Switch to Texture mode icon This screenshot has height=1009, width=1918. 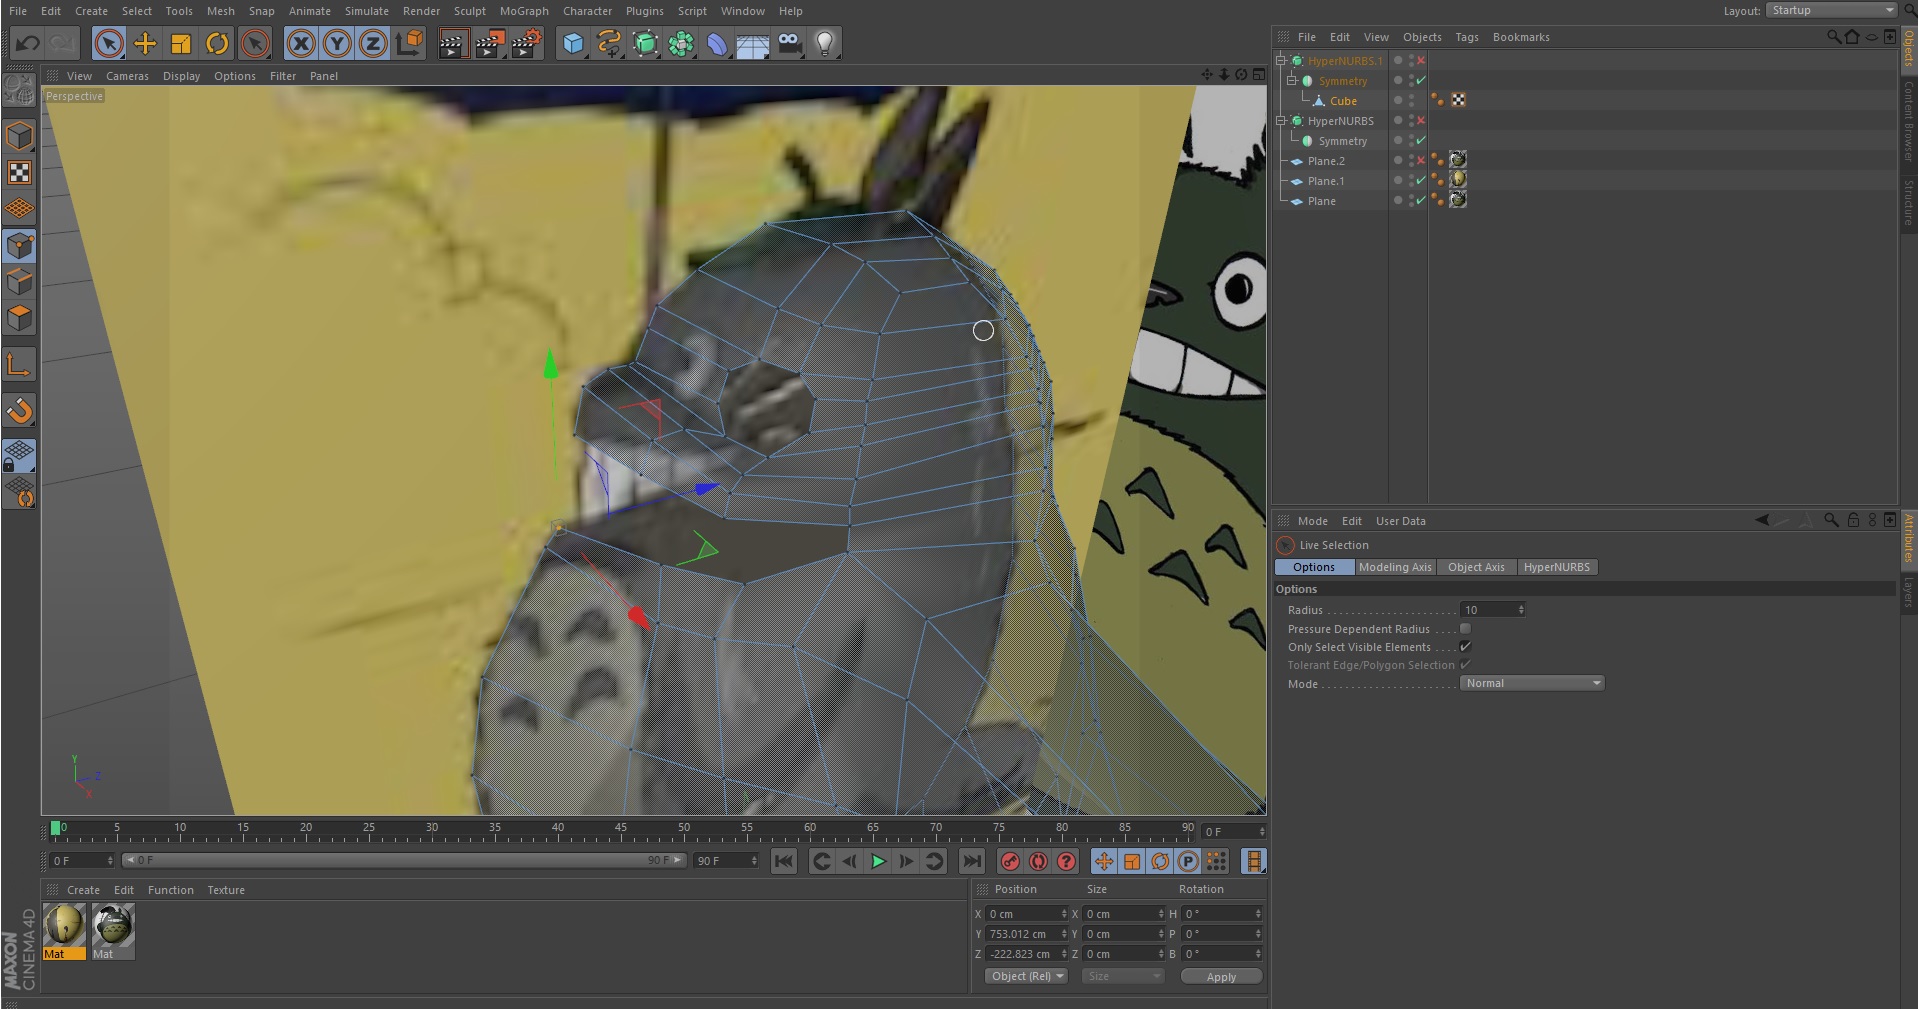(x=20, y=172)
